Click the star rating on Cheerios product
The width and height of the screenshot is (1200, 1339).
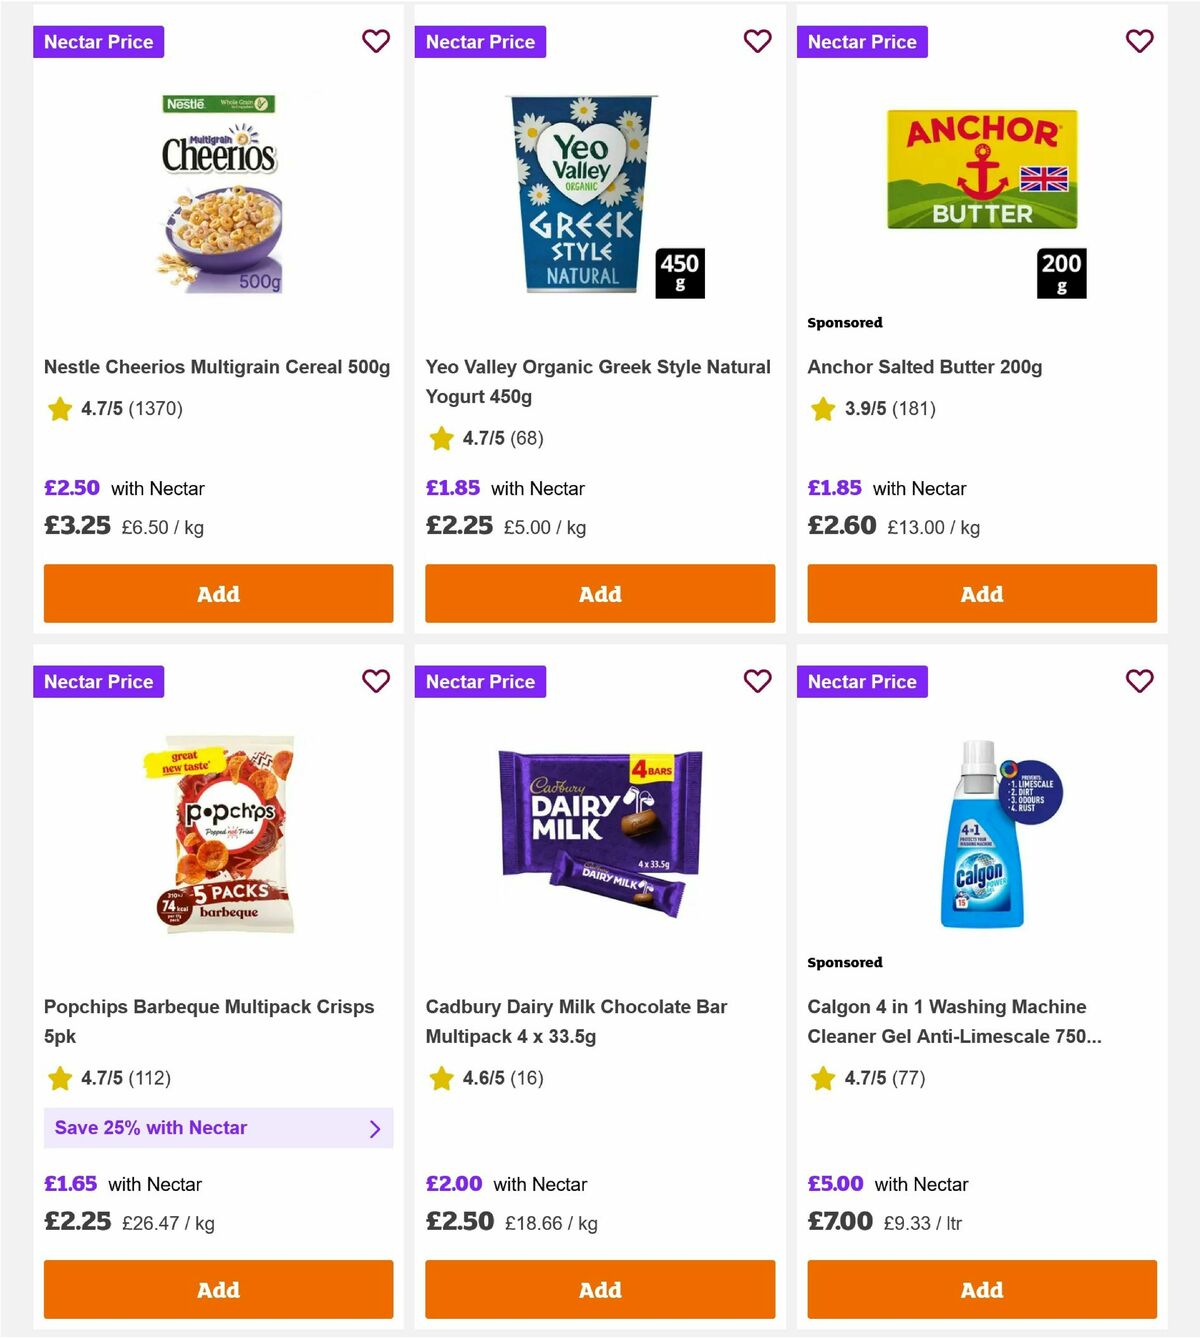click(59, 409)
